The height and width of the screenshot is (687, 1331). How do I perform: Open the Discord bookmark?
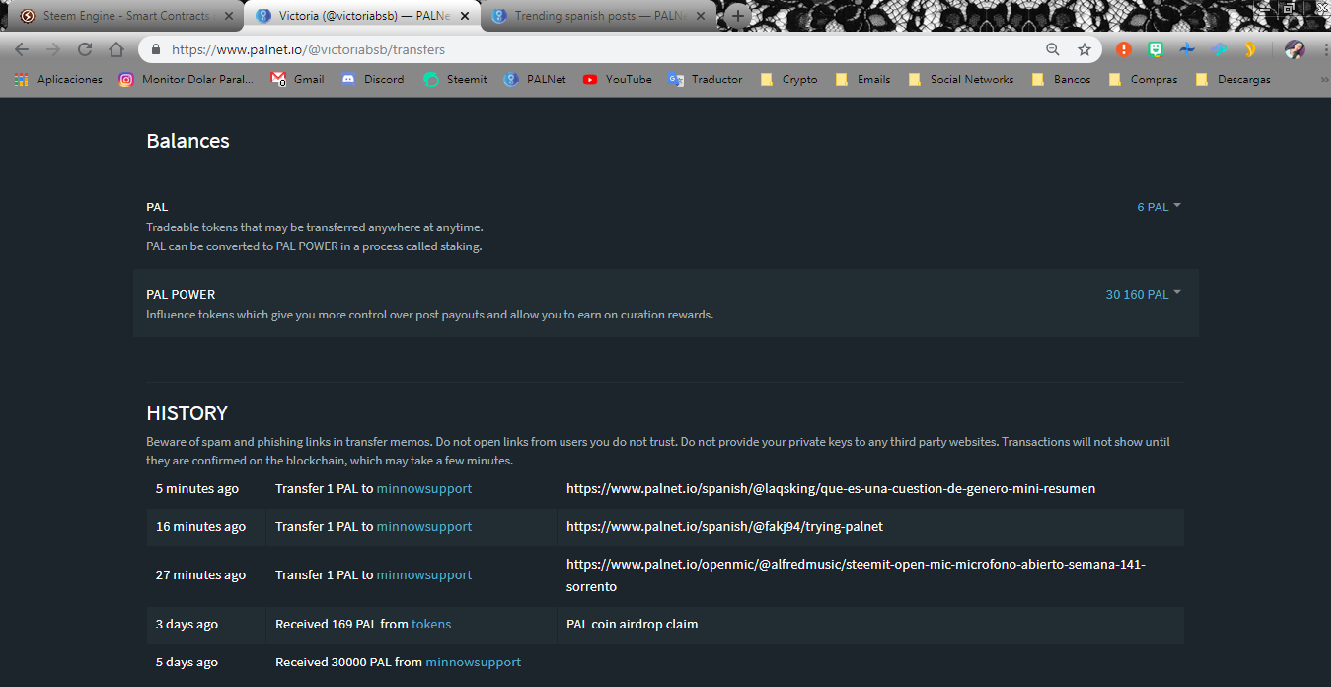[x=372, y=79]
